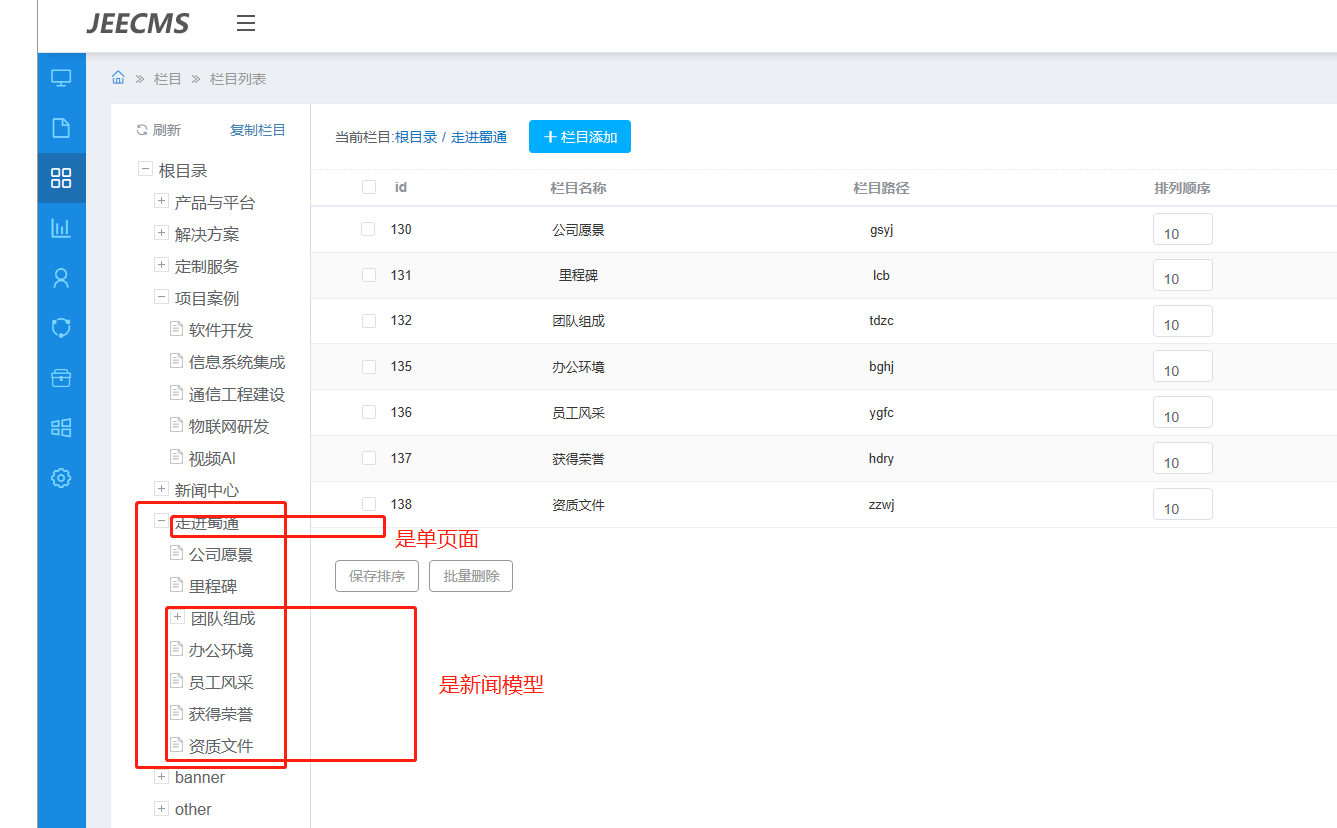The height and width of the screenshot is (828, 1337).
Task: Click the refresh icon beside 刷新
Action: 142,130
